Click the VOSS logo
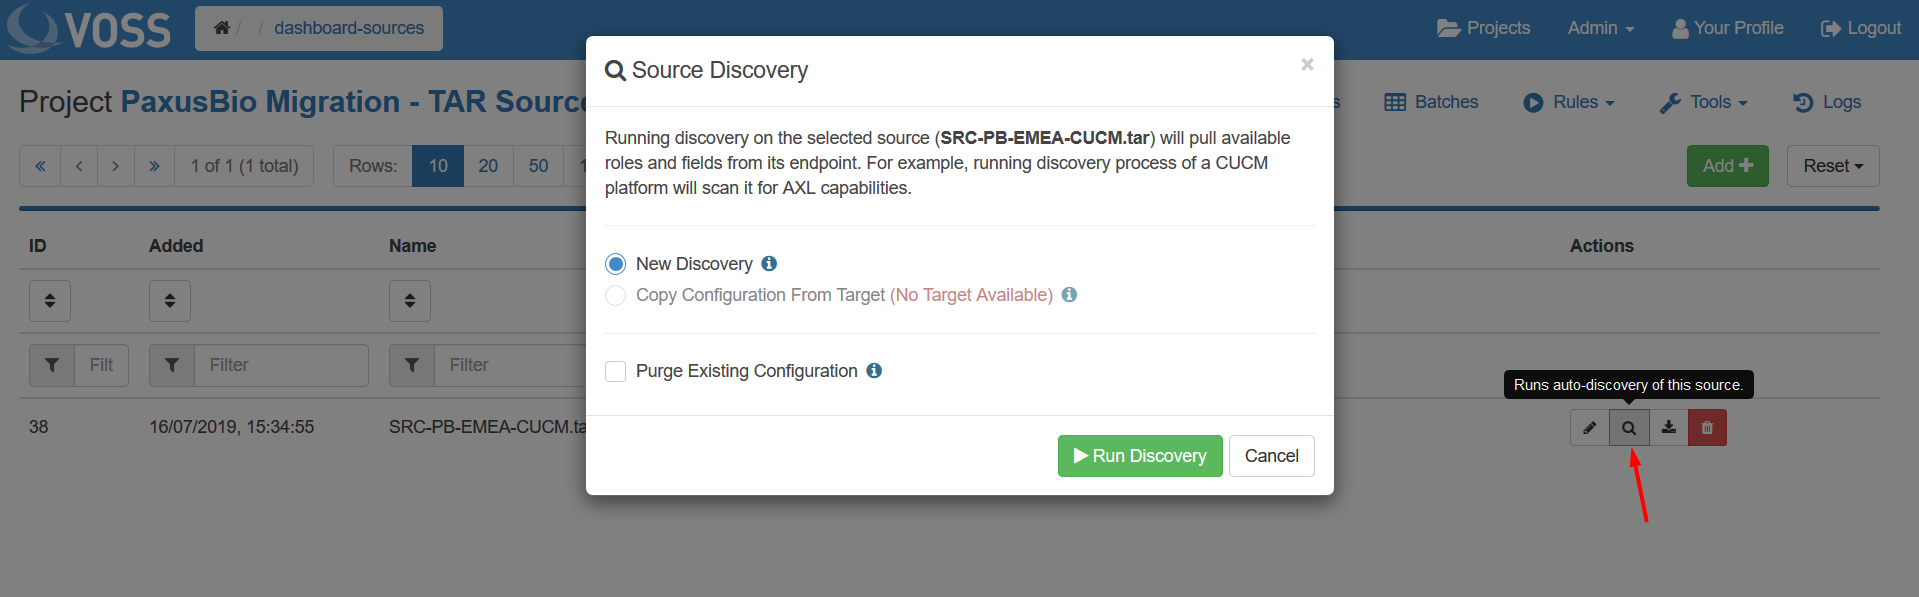 (88, 28)
